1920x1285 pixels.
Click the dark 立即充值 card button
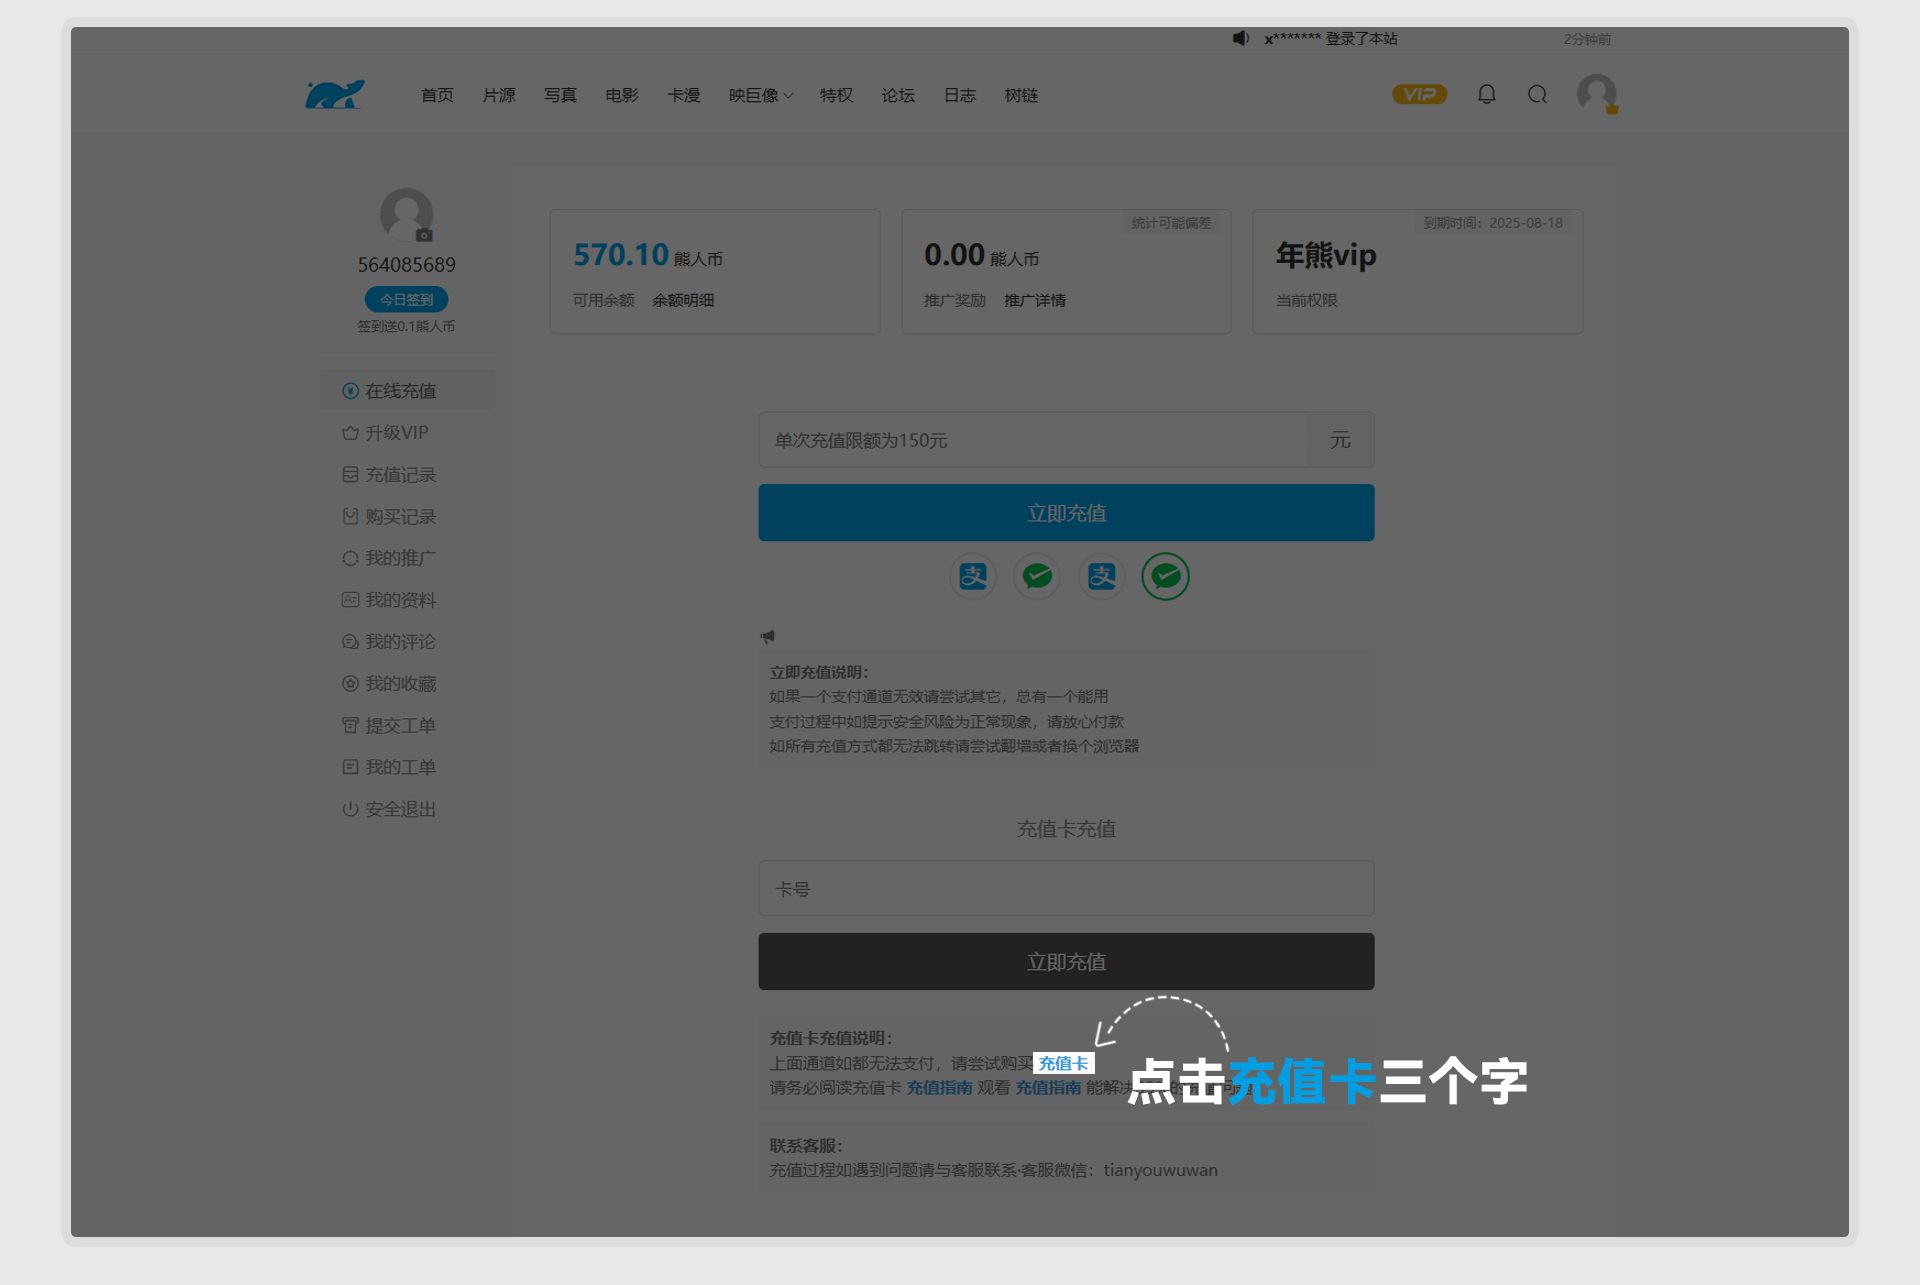coord(1066,962)
